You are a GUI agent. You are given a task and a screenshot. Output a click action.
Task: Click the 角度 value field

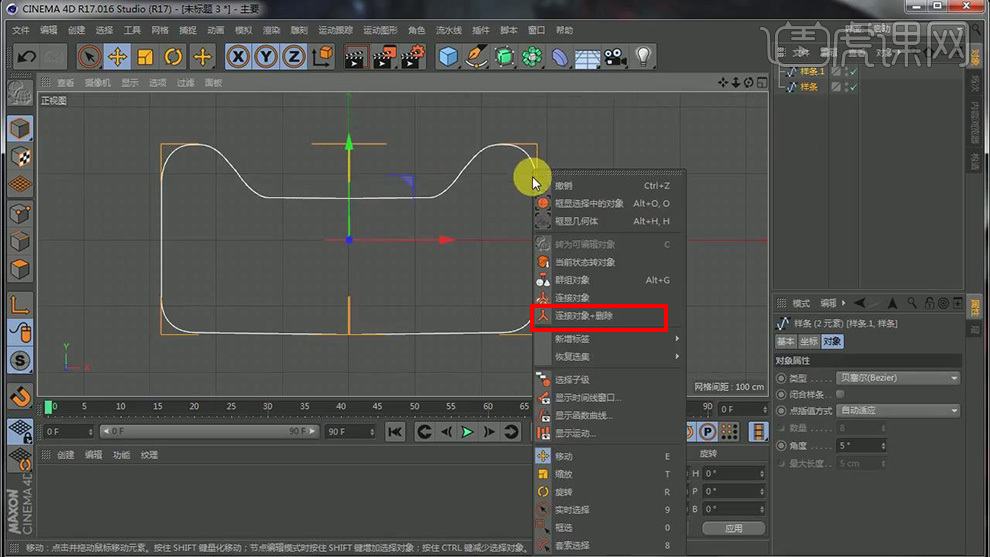click(861, 446)
